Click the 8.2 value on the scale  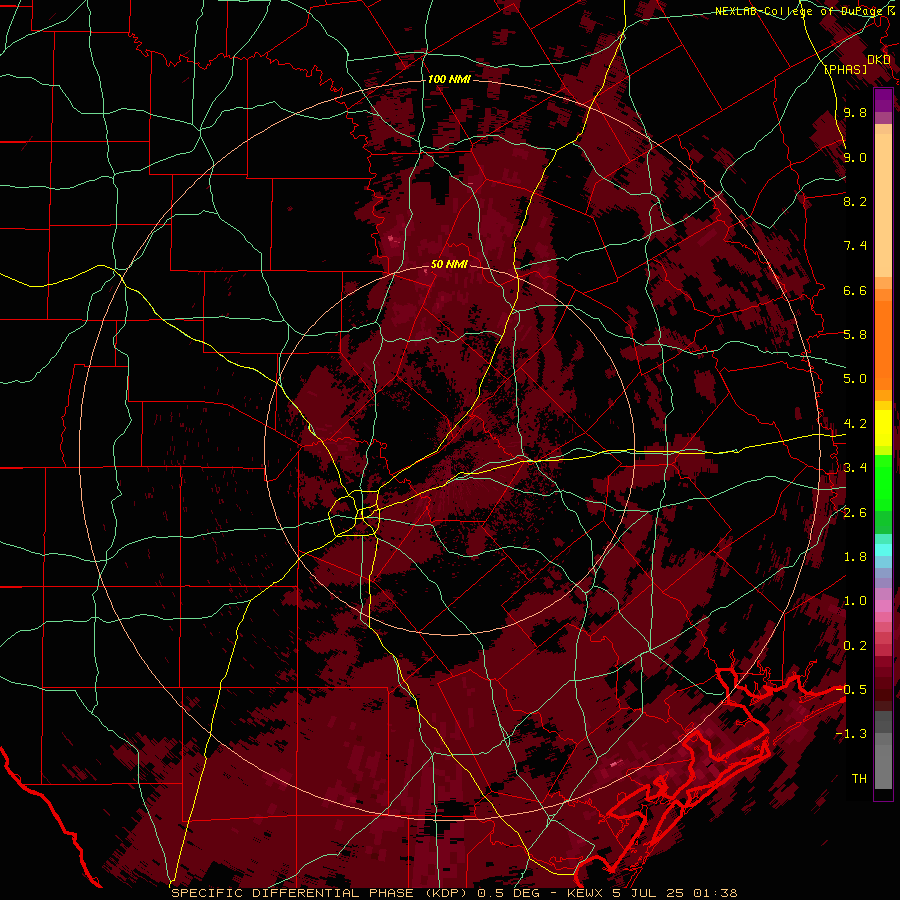pyautogui.click(x=855, y=201)
